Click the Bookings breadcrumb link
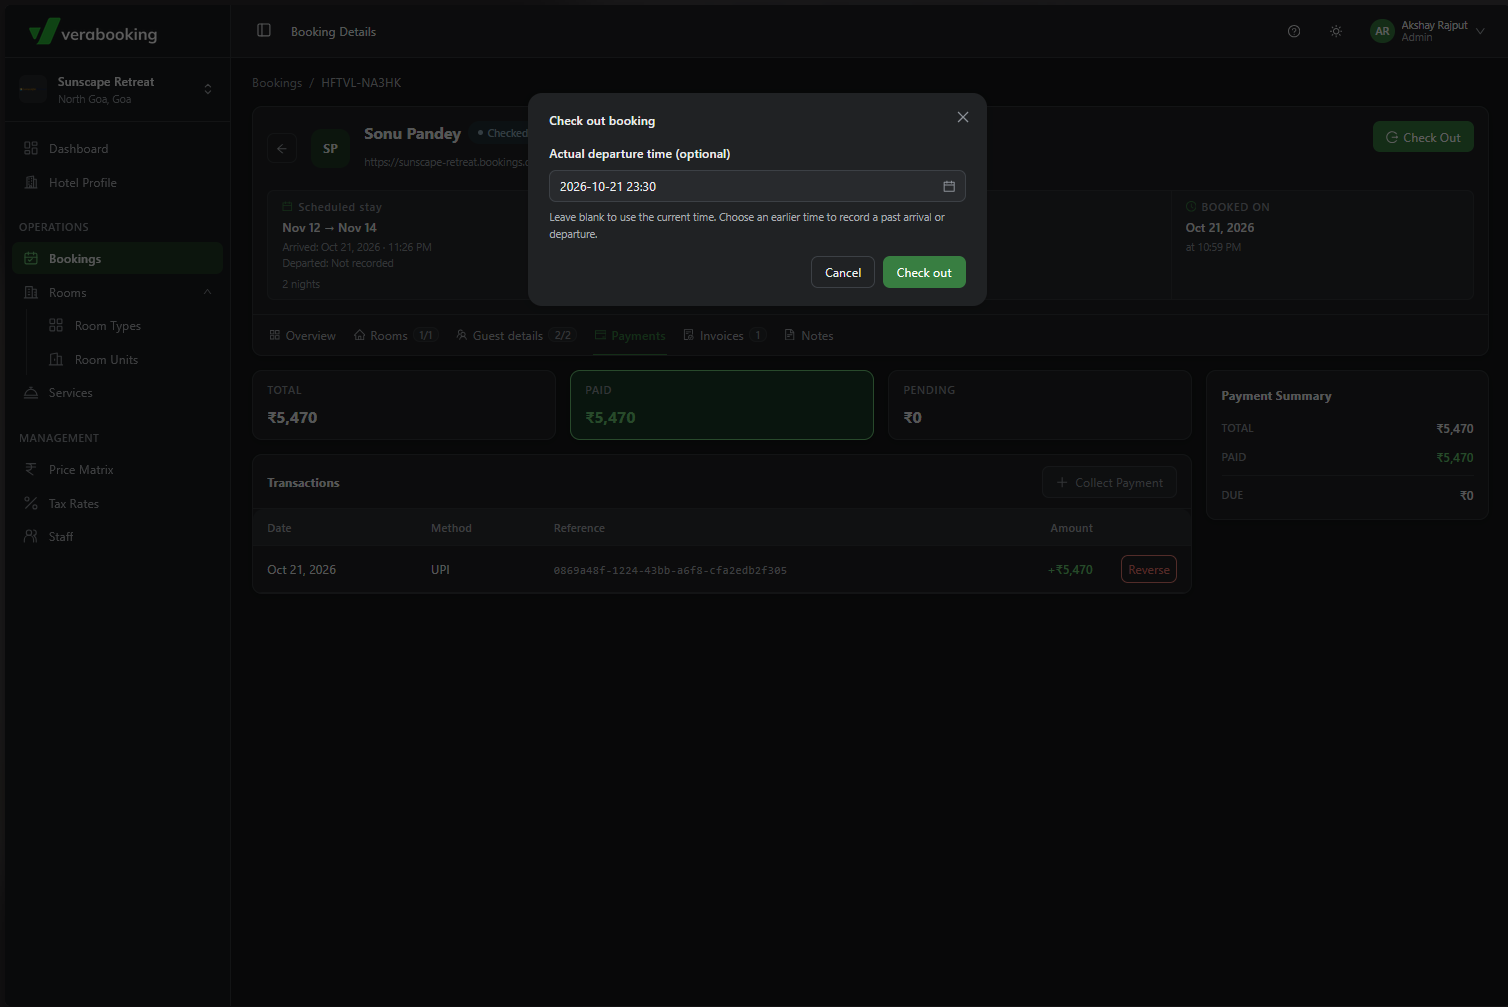Viewport: 1508px width, 1007px height. click(277, 83)
